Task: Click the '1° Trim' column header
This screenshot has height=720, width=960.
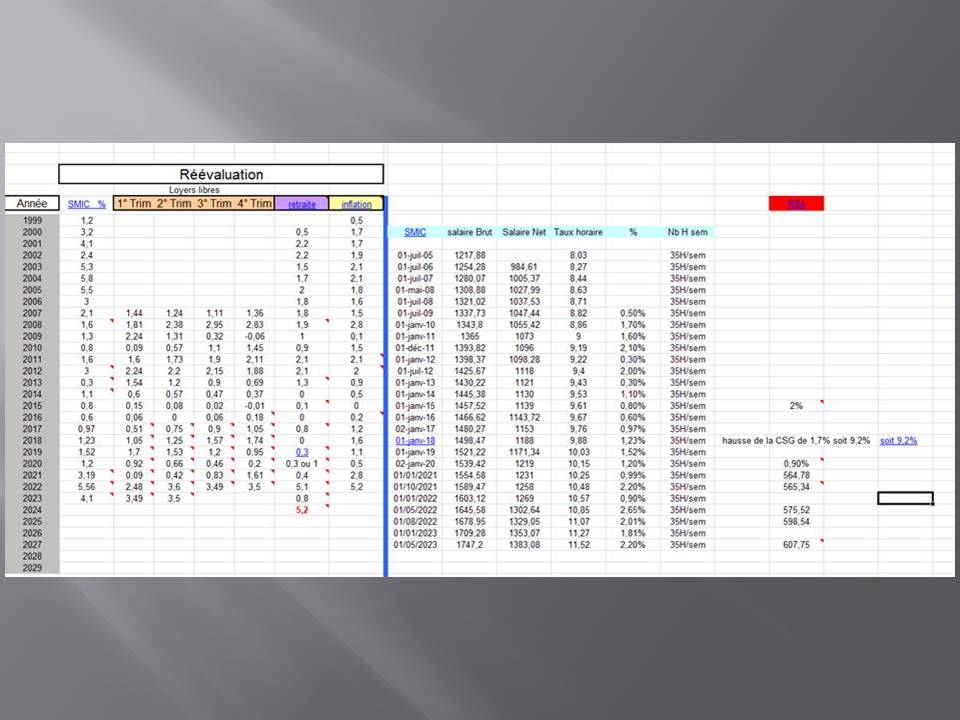Action: coord(134,203)
